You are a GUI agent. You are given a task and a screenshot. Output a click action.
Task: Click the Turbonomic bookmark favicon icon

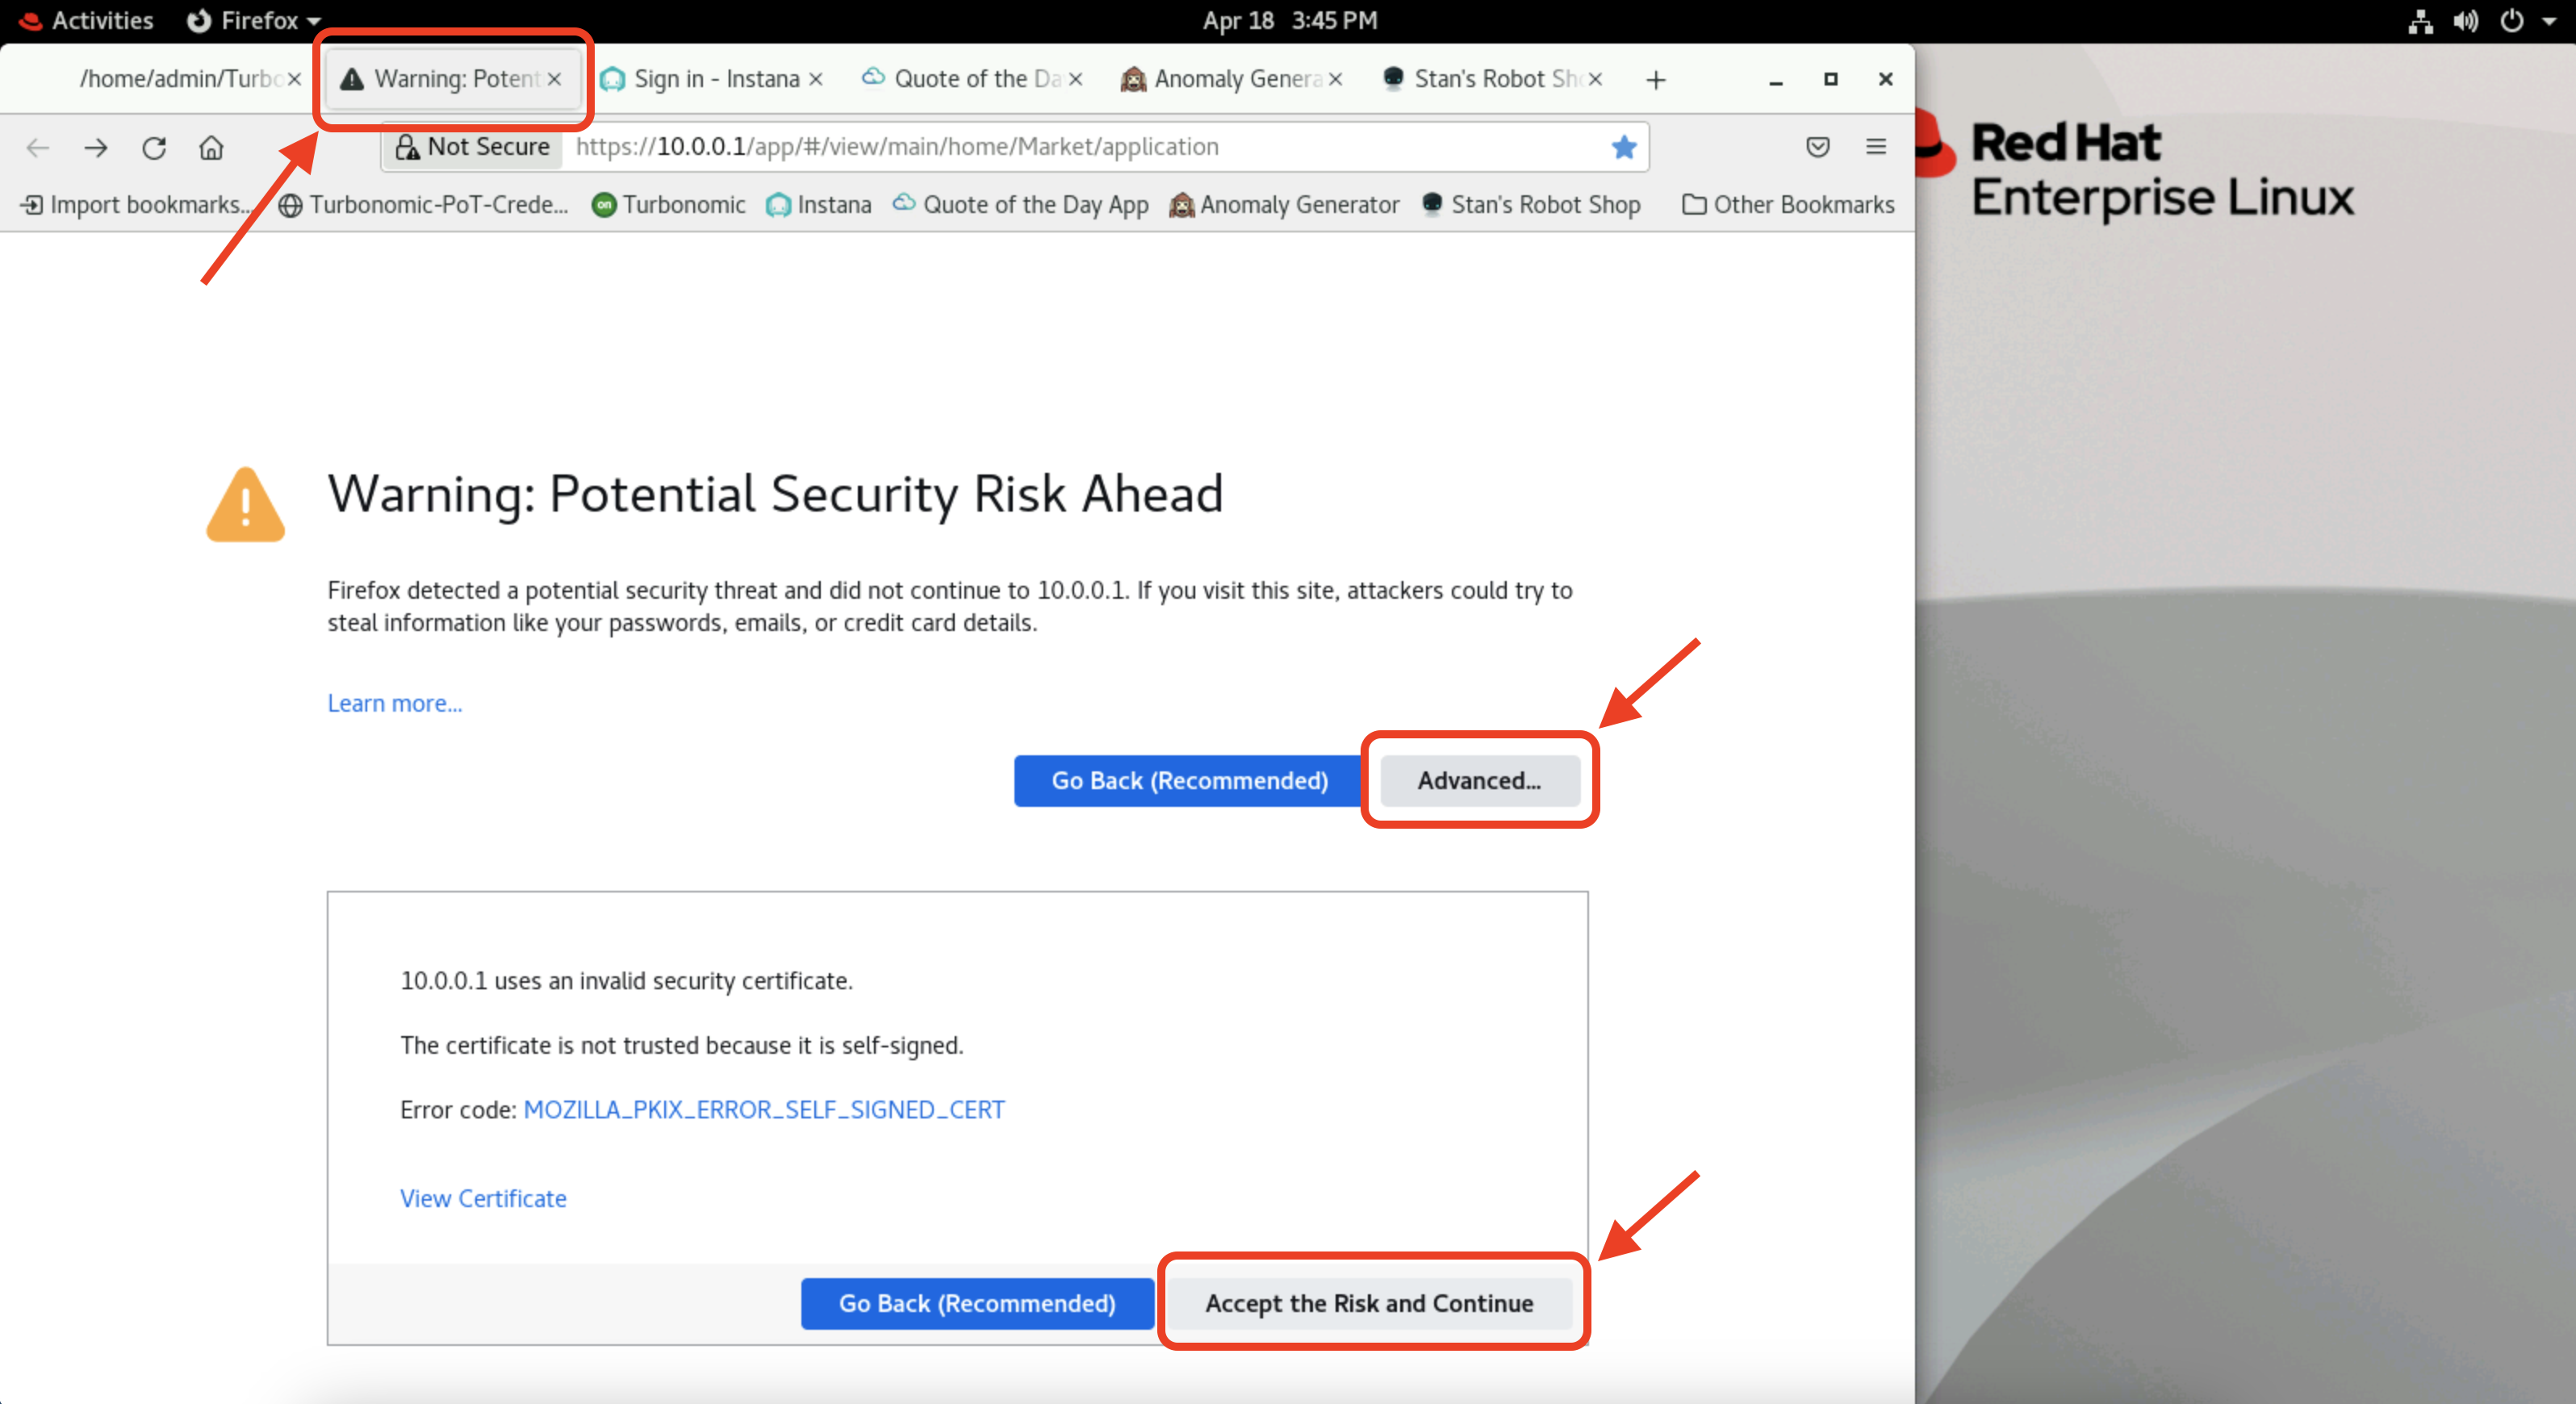click(604, 204)
